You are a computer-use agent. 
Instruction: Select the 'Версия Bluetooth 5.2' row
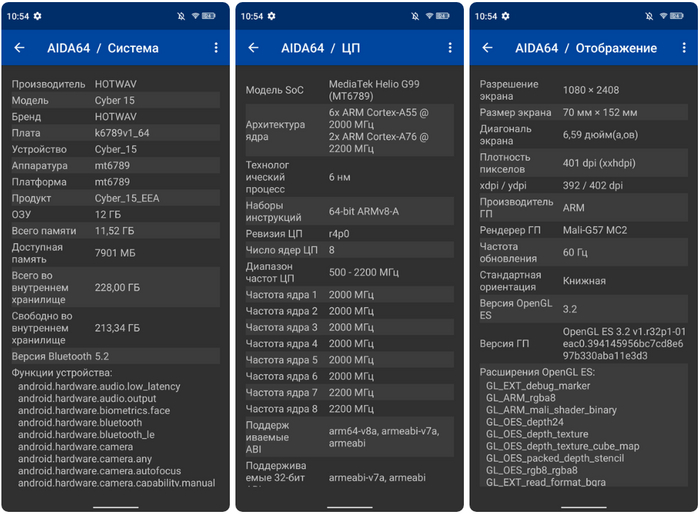(x=115, y=356)
